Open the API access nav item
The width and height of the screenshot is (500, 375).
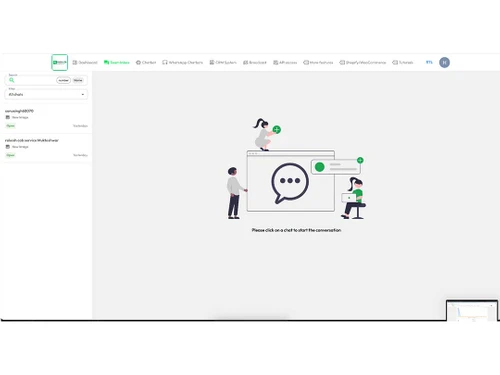pos(285,62)
